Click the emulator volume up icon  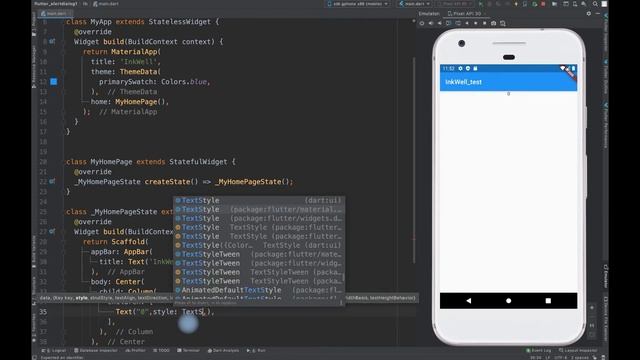(x=431, y=23)
